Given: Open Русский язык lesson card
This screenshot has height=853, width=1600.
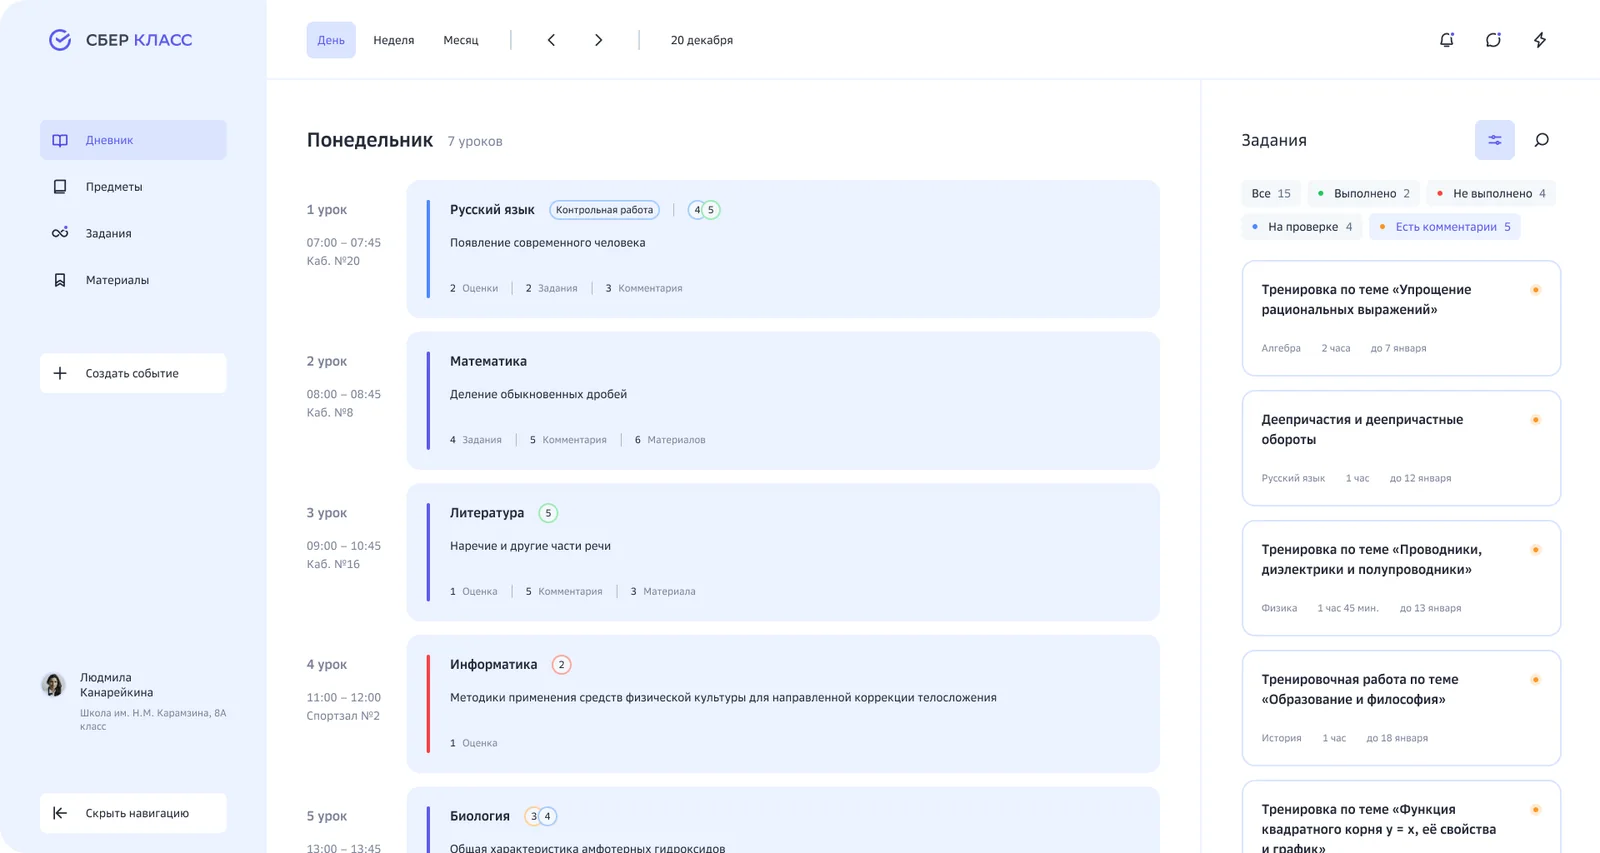Looking at the screenshot, I should click(783, 249).
